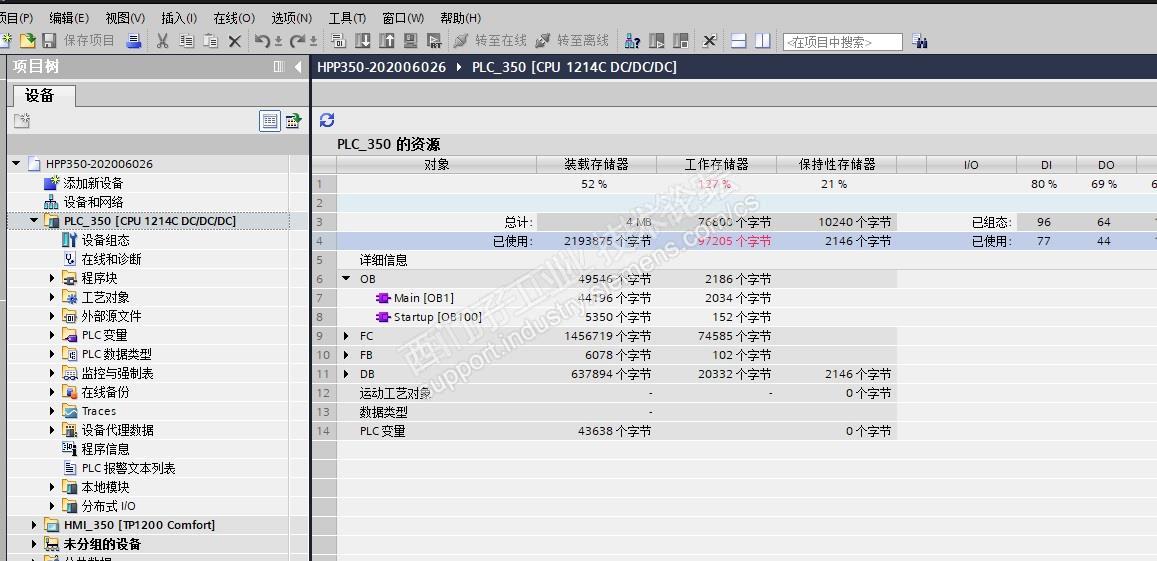Click the 转至离线 button
Image resolution: width=1157 pixels, height=561 pixels.
pyautogui.click(x=573, y=41)
